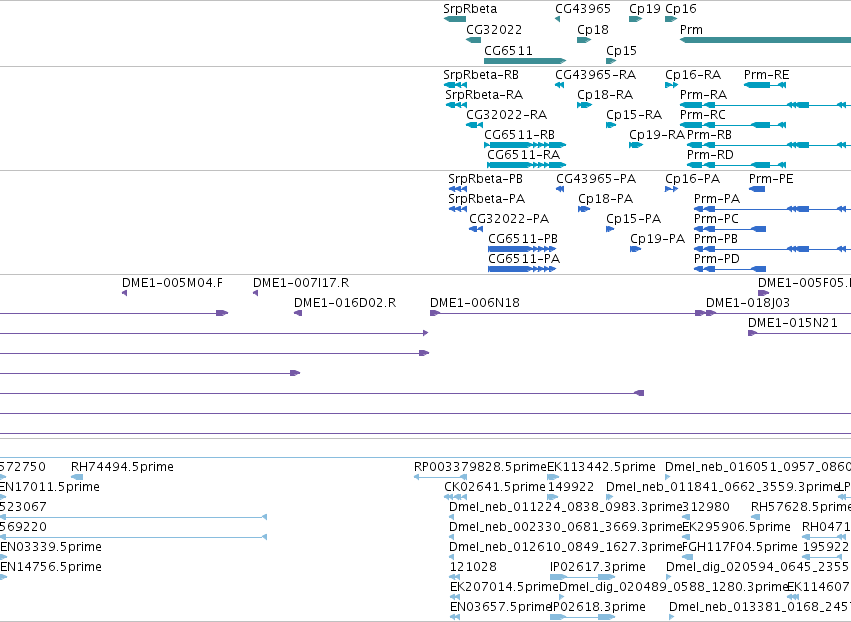The height and width of the screenshot is (622, 851).
Task: Select the CG6511-RB transcript
Action: tap(525, 145)
